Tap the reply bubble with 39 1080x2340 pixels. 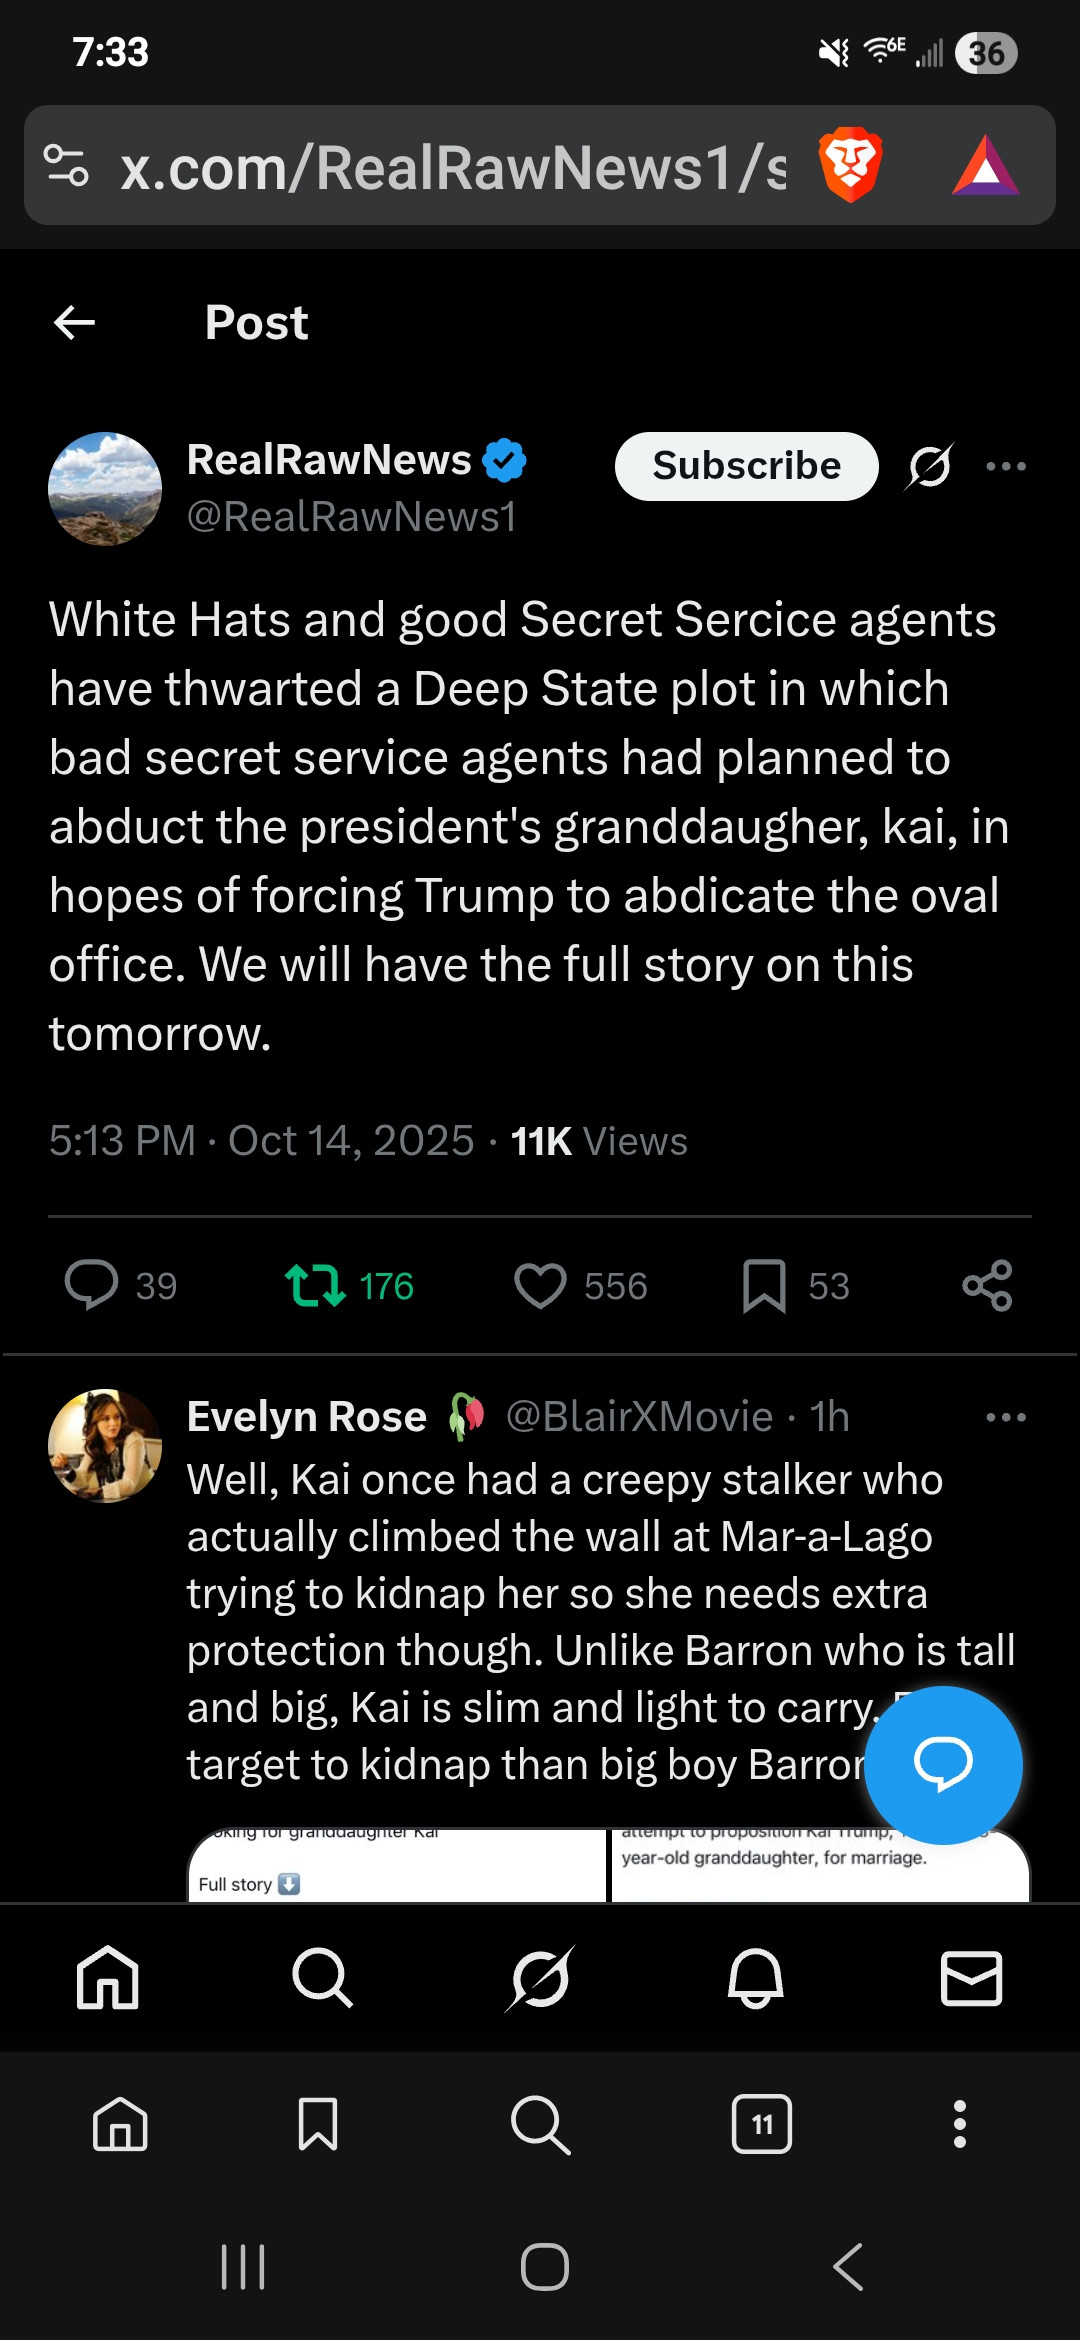[x=92, y=1285]
